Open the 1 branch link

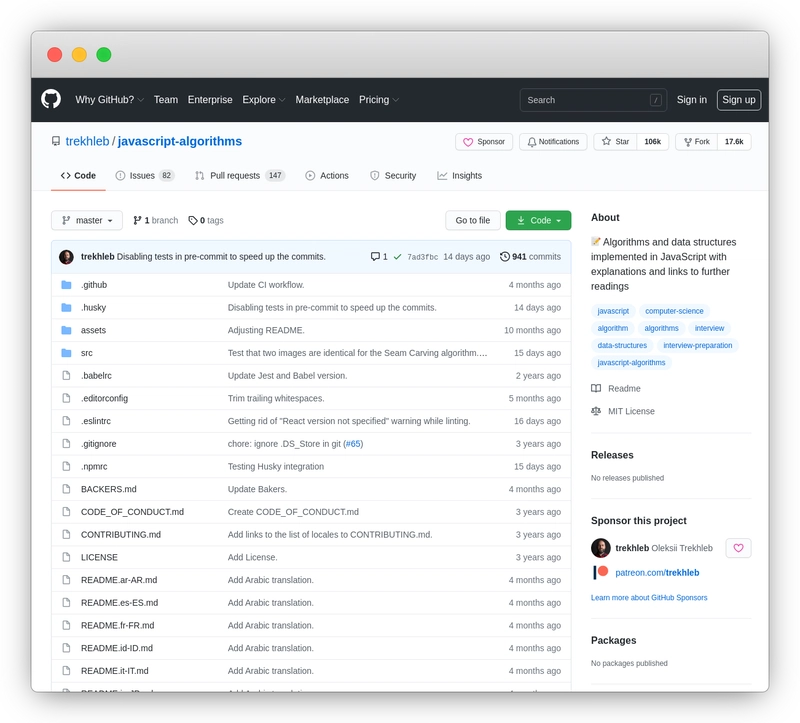(156, 220)
